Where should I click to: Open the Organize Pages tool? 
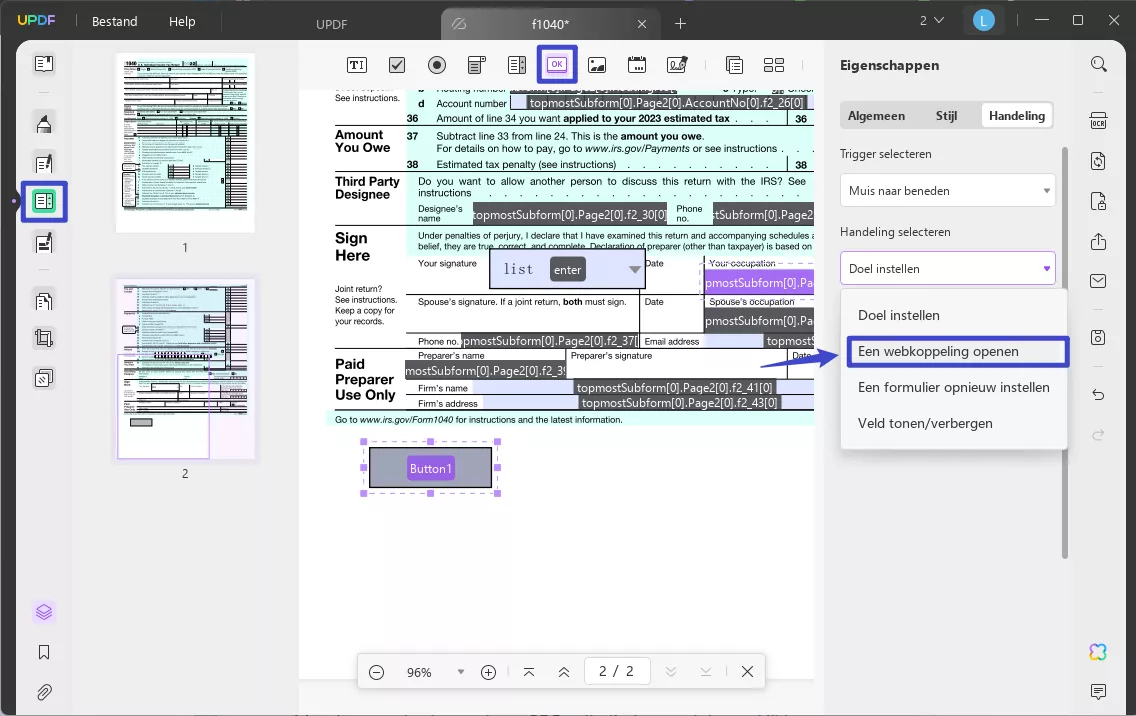coord(43,300)
